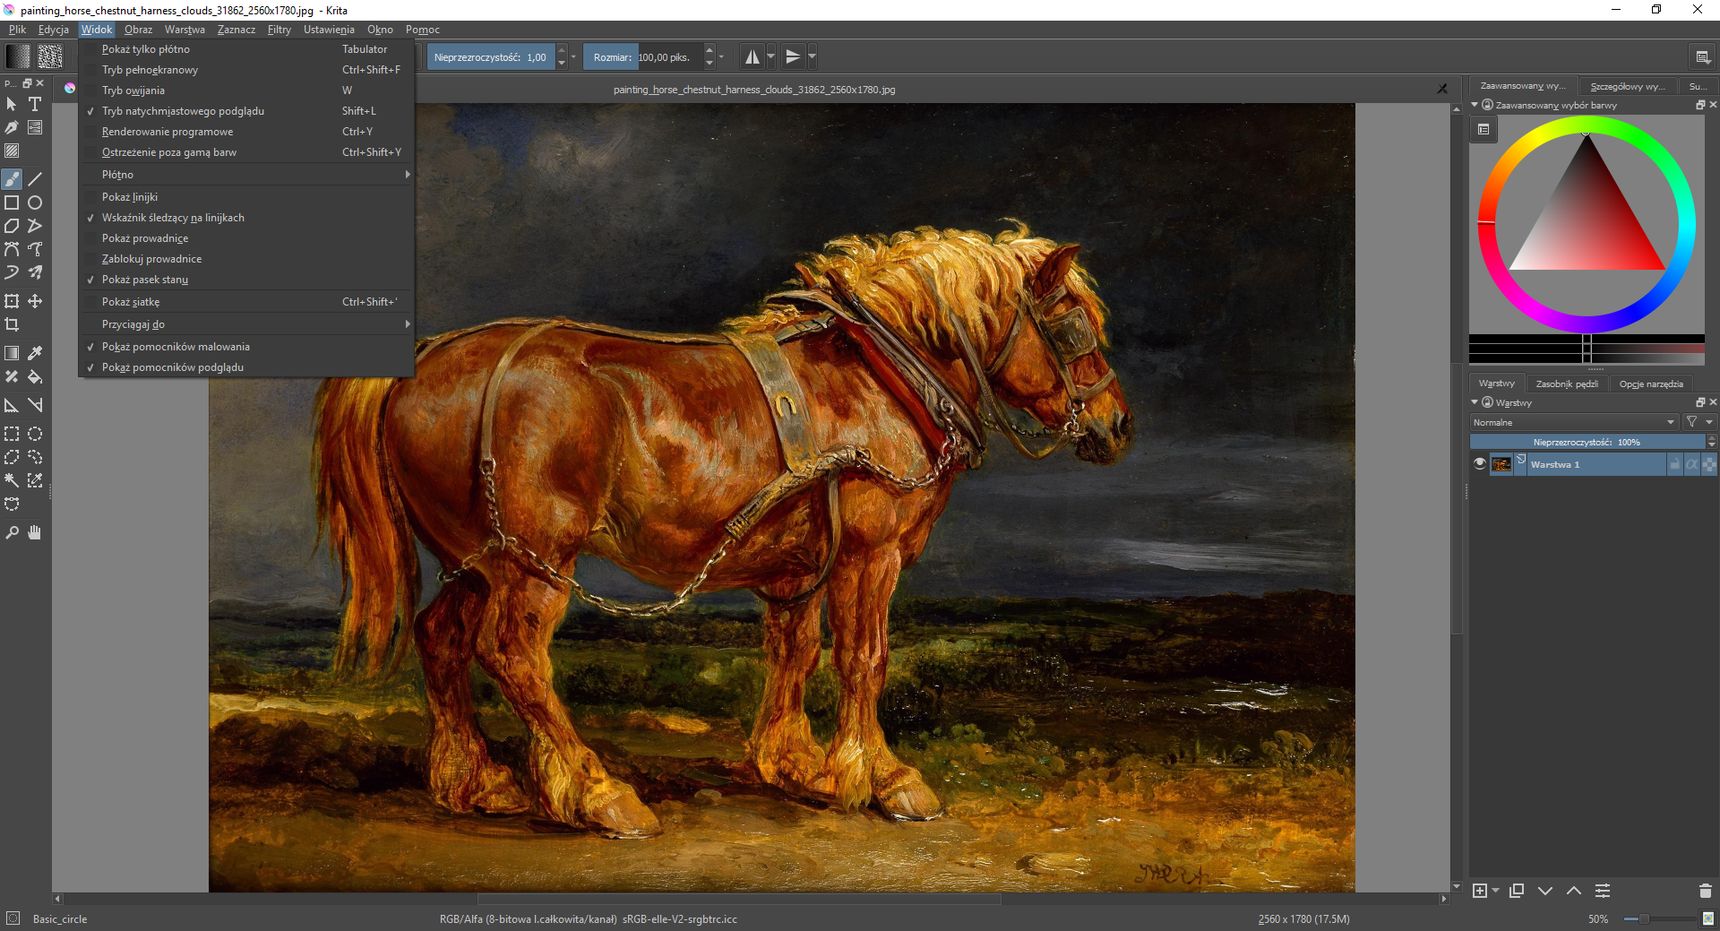
Task: Uncheck Tryb natychmiastowego podglądu
Action: click(246, 111)
